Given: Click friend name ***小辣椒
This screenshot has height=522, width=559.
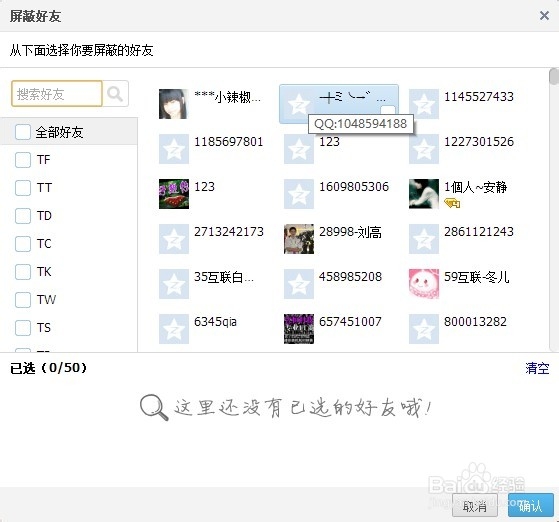Looking at the screenshot, I should pos(227,97).
